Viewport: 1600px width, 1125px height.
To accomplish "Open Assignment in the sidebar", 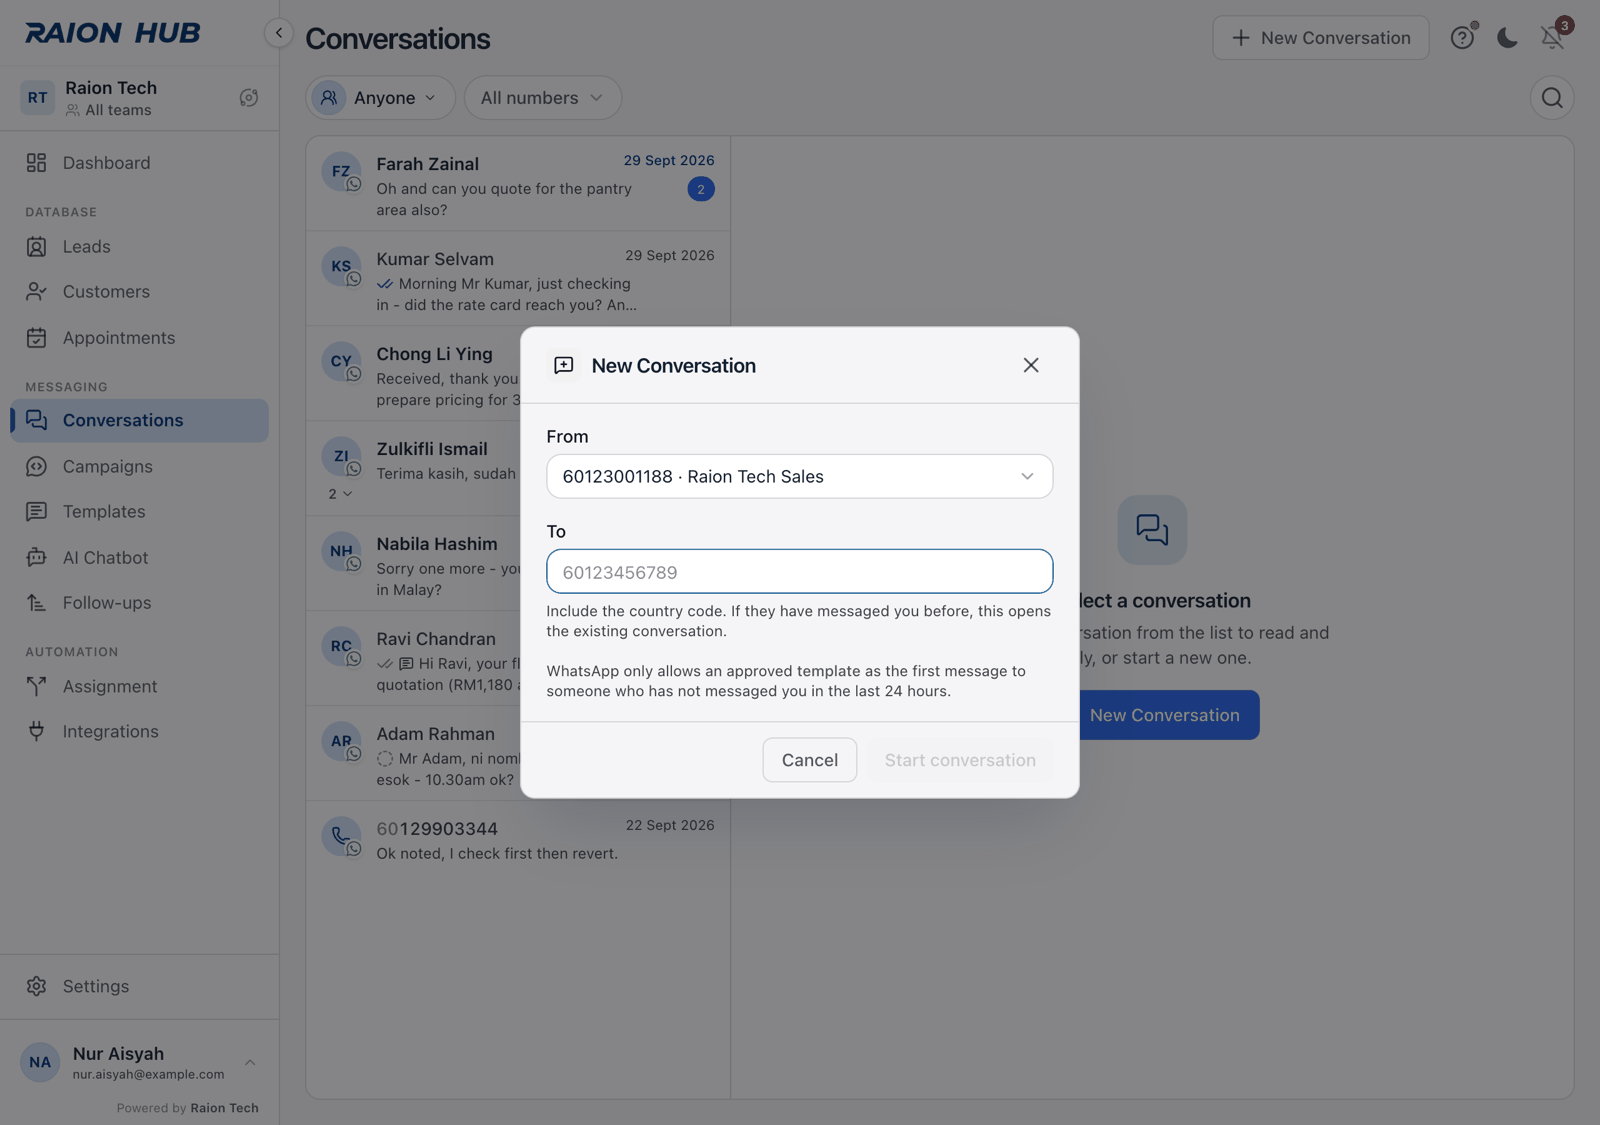I will pos(140,687).
